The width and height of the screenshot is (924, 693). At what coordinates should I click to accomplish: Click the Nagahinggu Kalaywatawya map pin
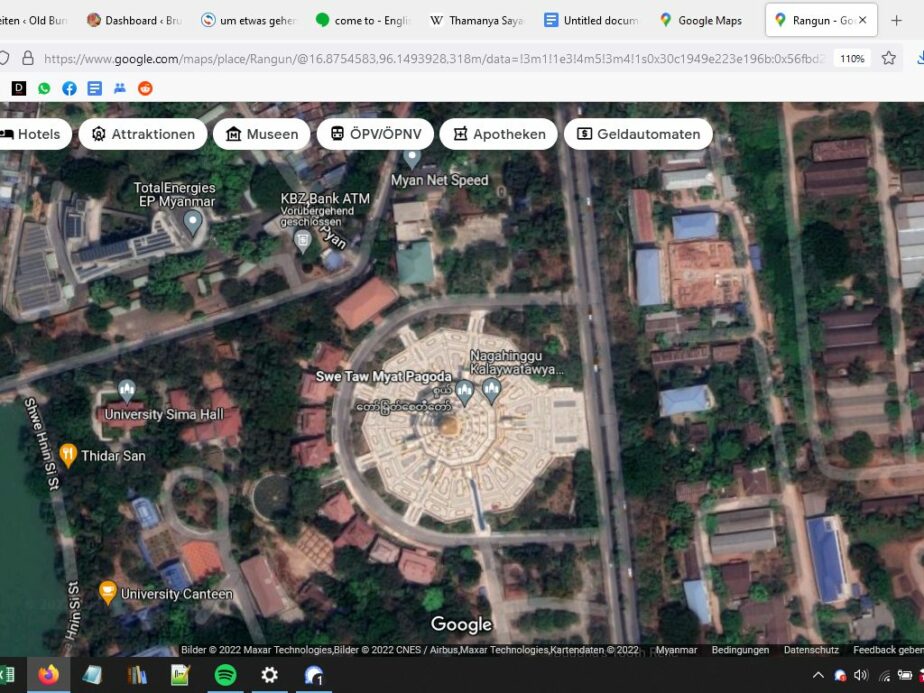click(x=490, y=390)
